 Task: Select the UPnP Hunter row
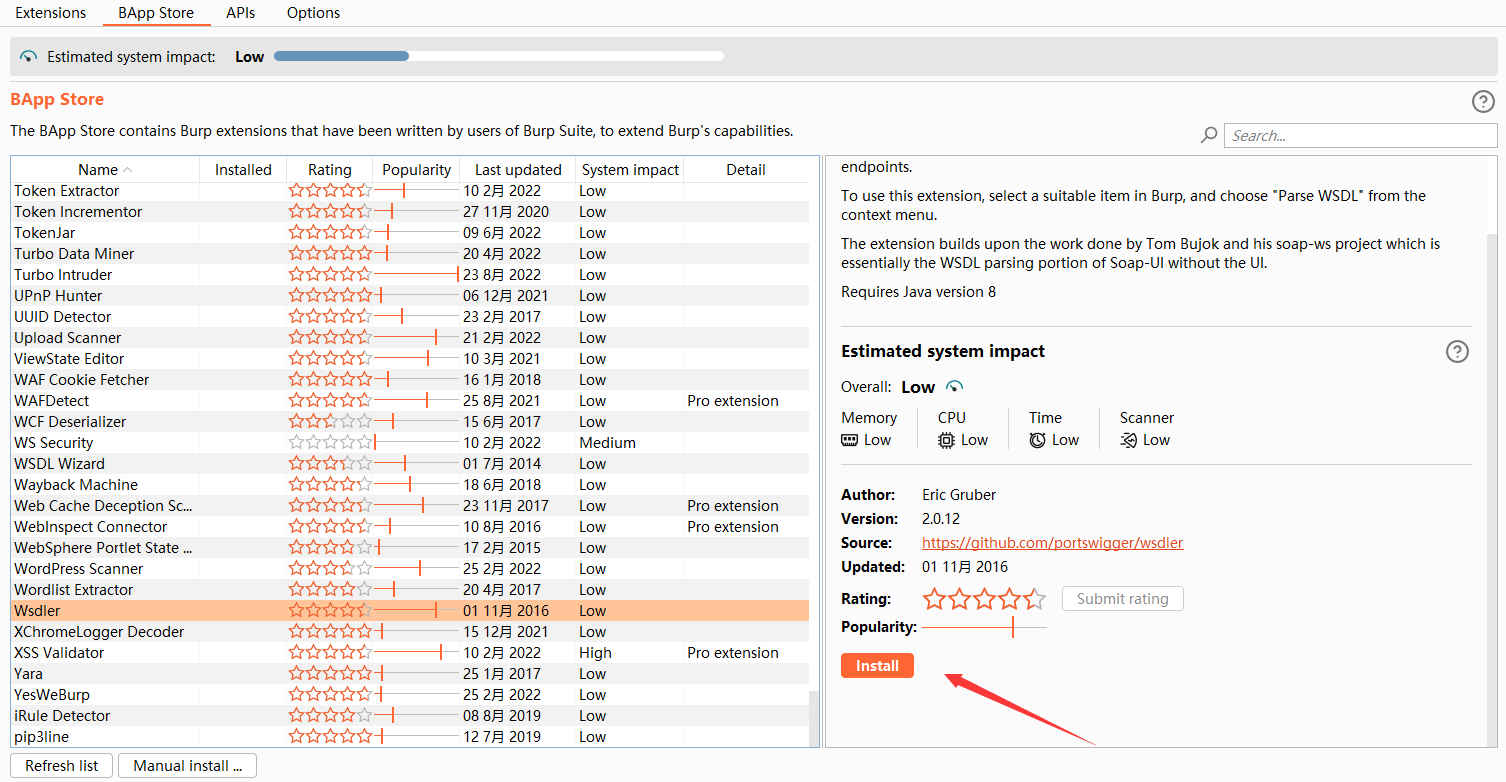click(x=410, y=295)
